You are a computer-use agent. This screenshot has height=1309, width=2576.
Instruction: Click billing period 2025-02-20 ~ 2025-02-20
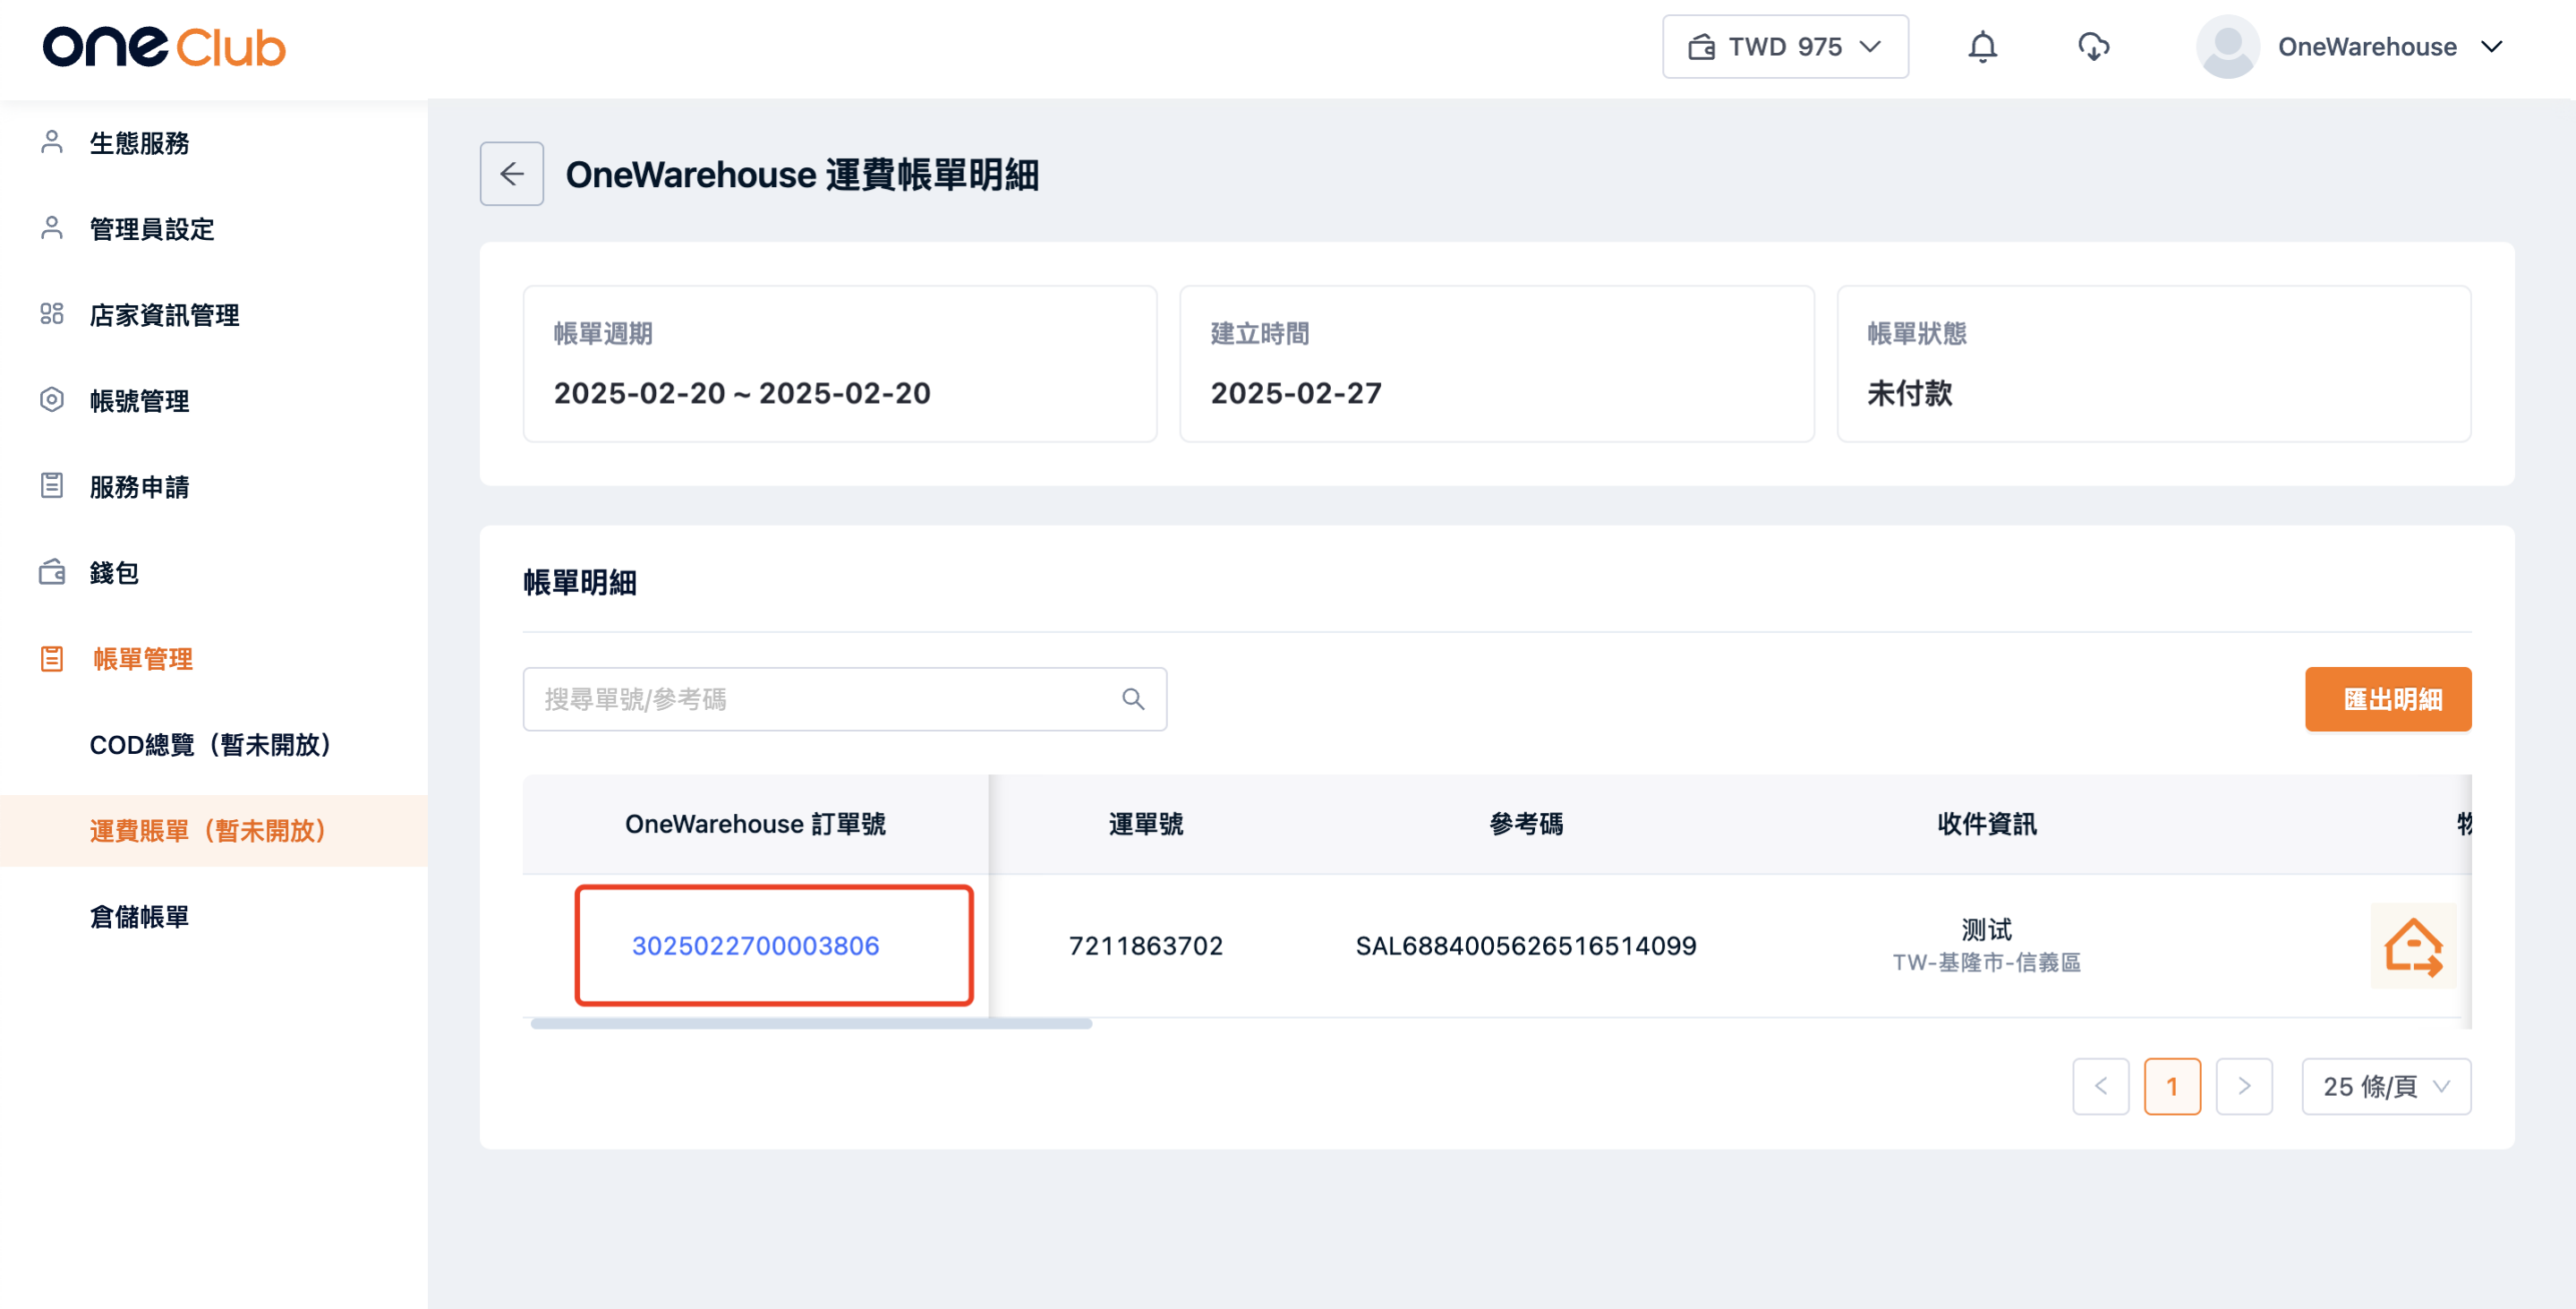click(x=742, y=393)
